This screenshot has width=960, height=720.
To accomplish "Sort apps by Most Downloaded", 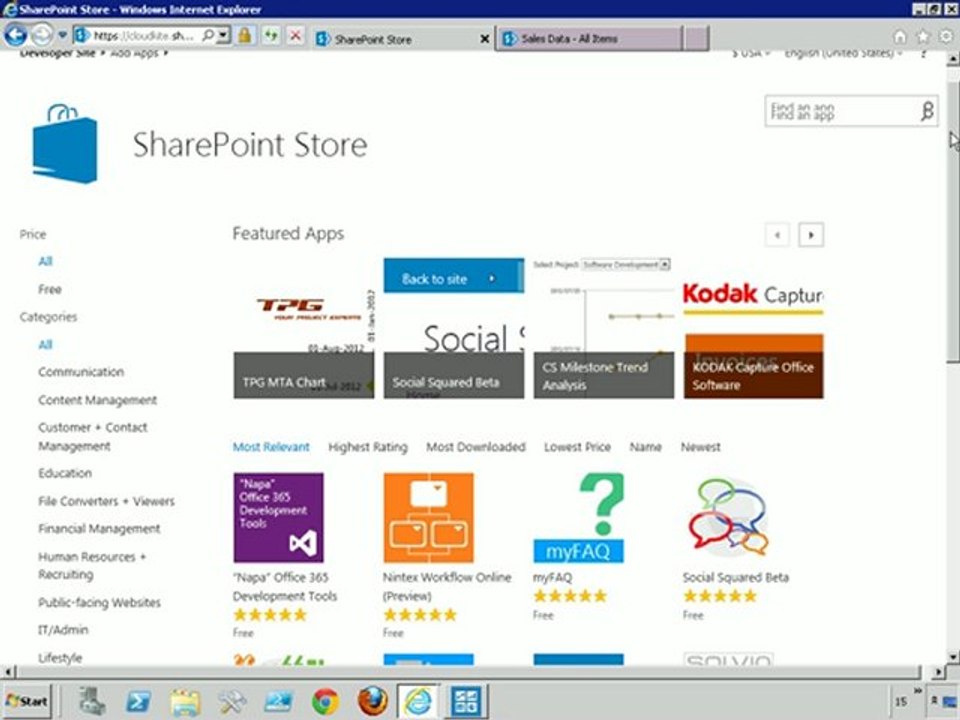I will pyautogui.click(x=476, y=448).
